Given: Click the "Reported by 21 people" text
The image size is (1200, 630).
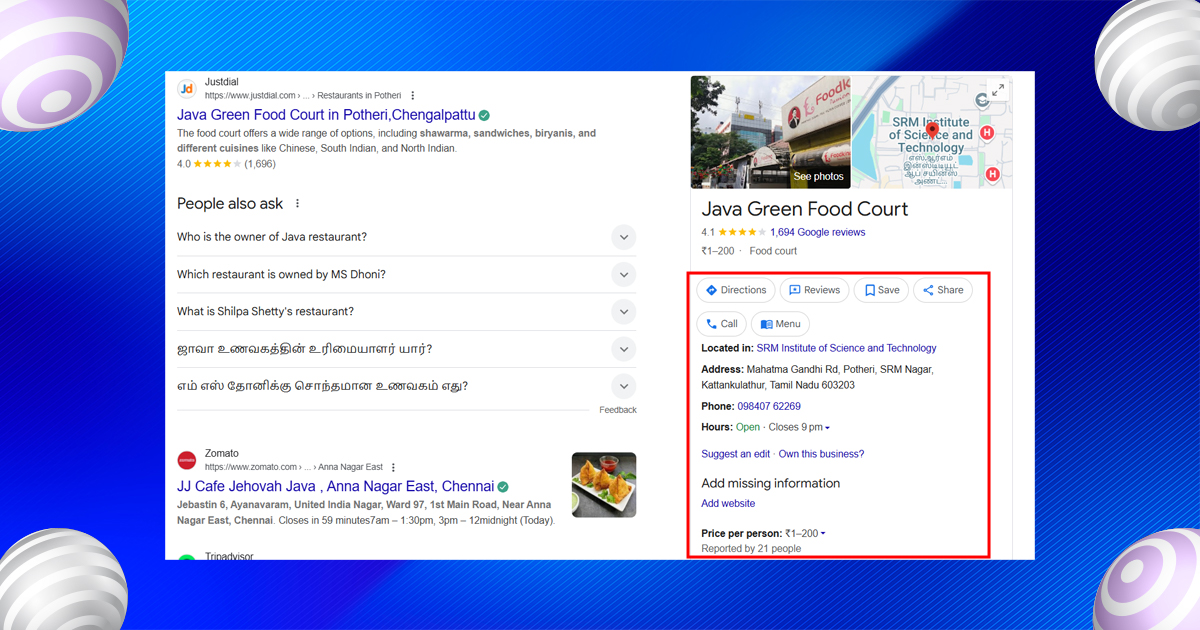Looking at the screenshot, I should pos(751,549).
